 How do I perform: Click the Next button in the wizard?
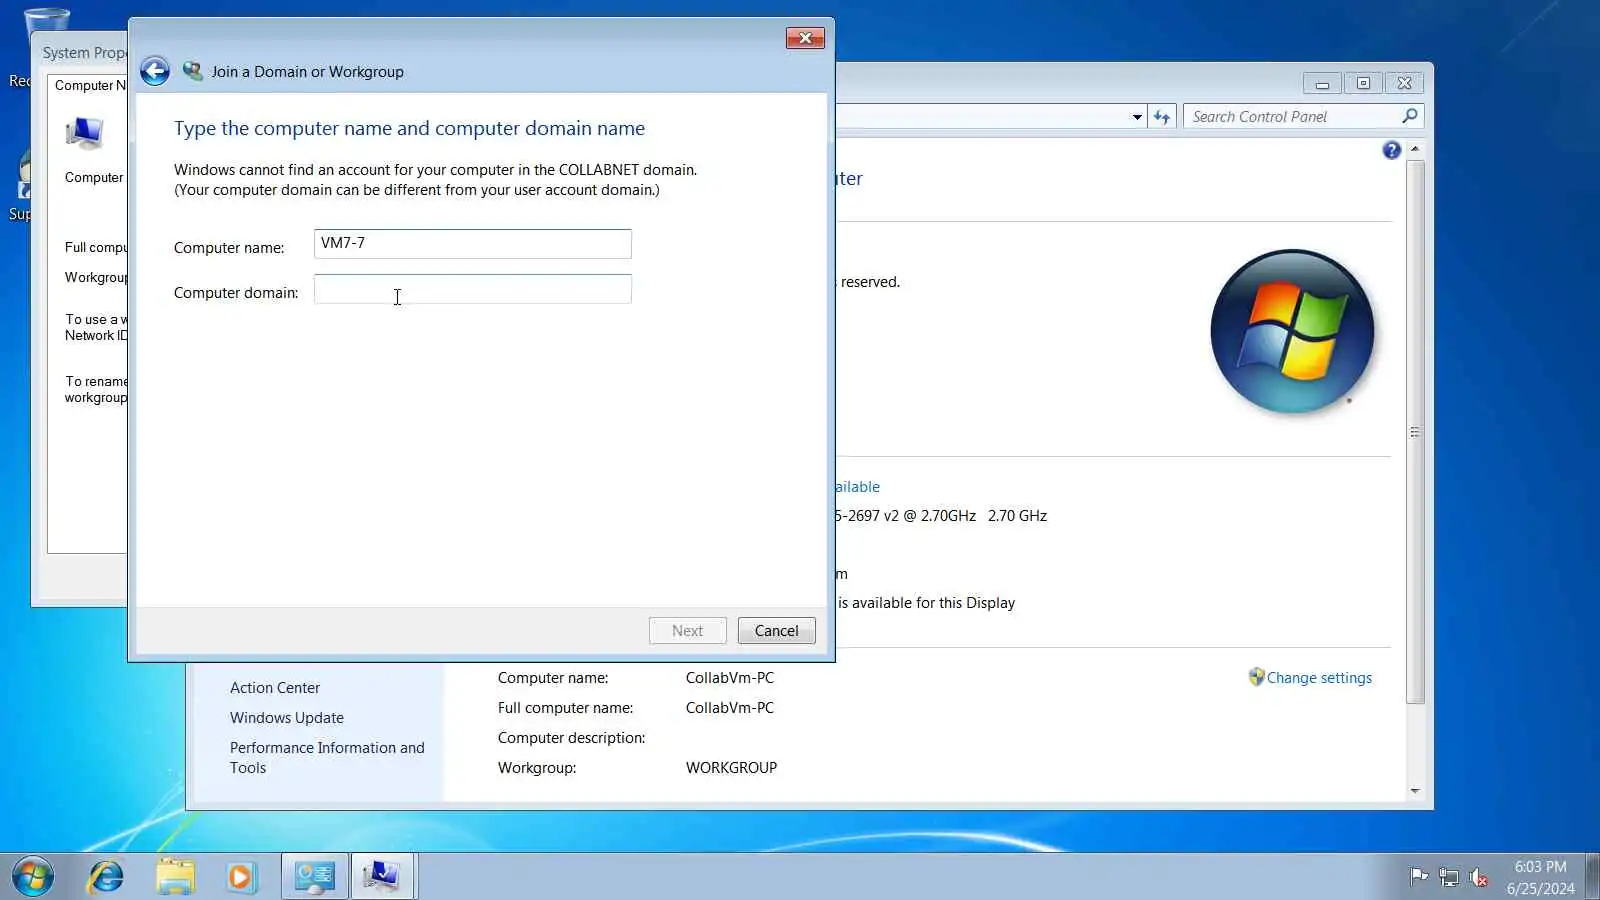[687, 631]
